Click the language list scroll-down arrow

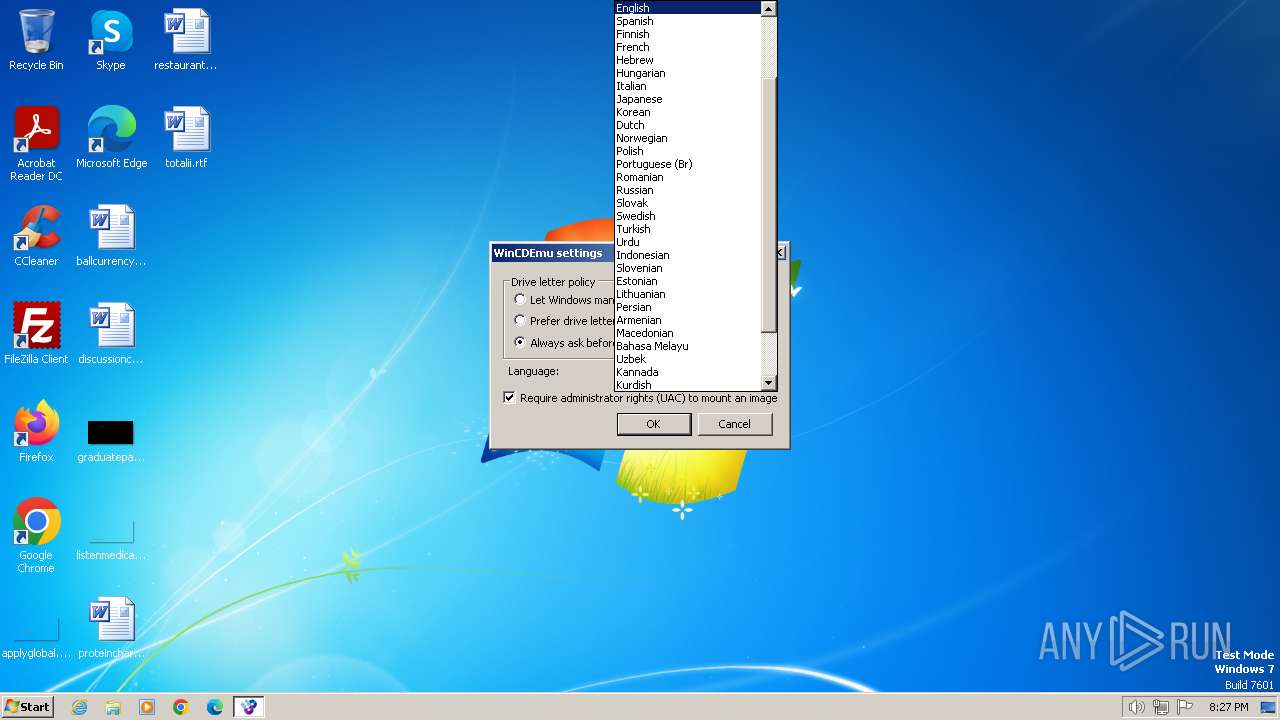click(x=768, y=383)
